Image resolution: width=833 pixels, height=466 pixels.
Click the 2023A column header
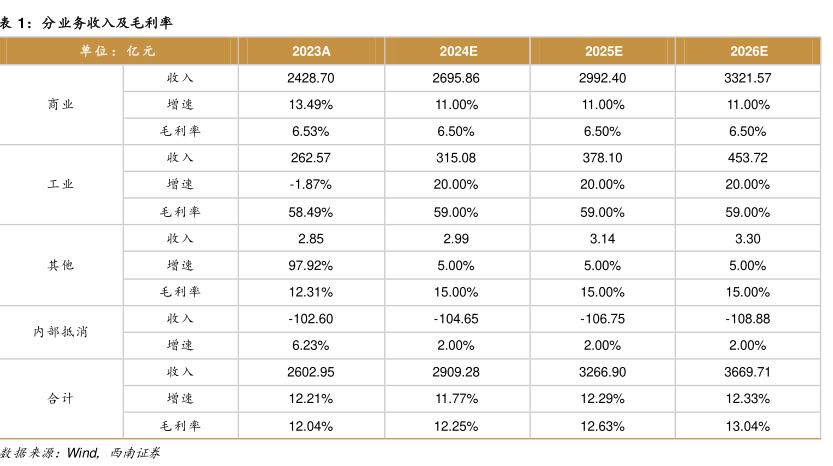(311, 51)
